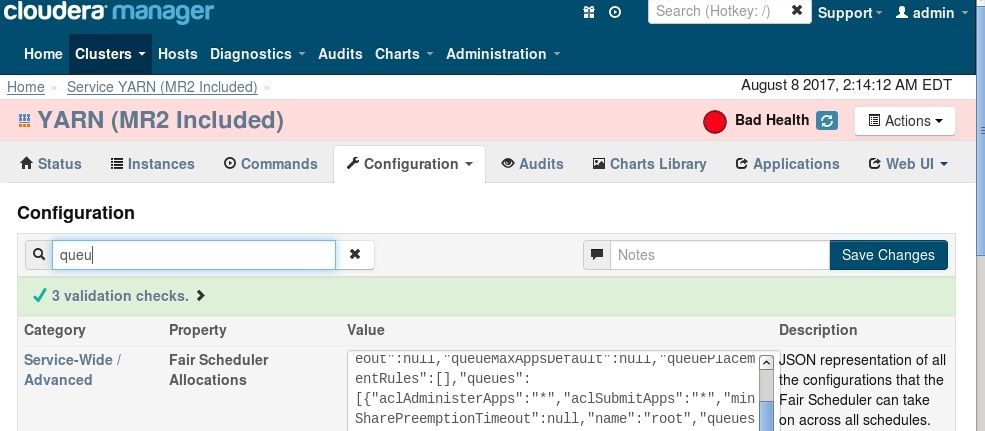Click into the Notes input field

tap(720, 255)
